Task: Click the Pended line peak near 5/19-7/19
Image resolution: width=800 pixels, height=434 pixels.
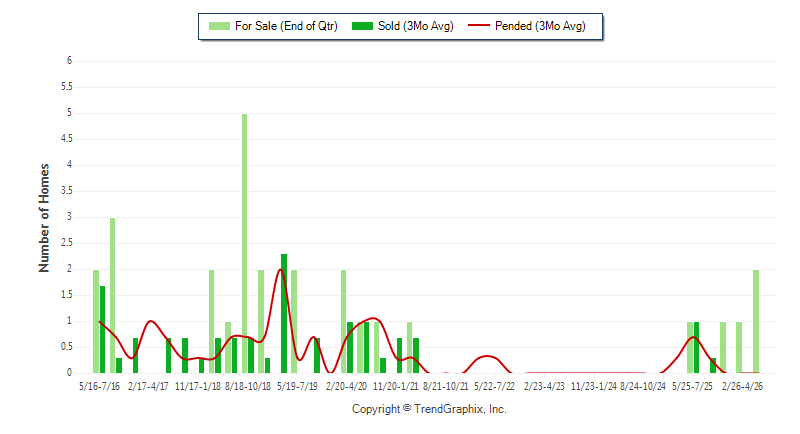Action: click(280, 270)
